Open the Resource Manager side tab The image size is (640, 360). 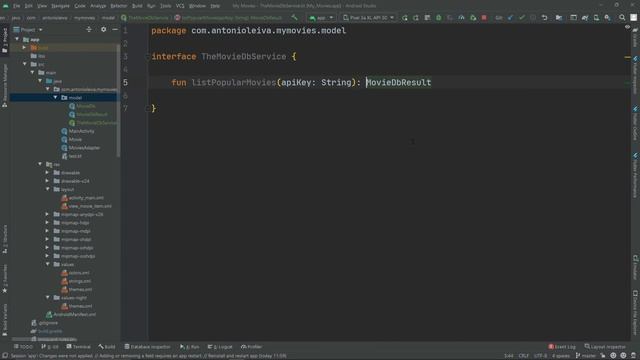tap(5, 86)
